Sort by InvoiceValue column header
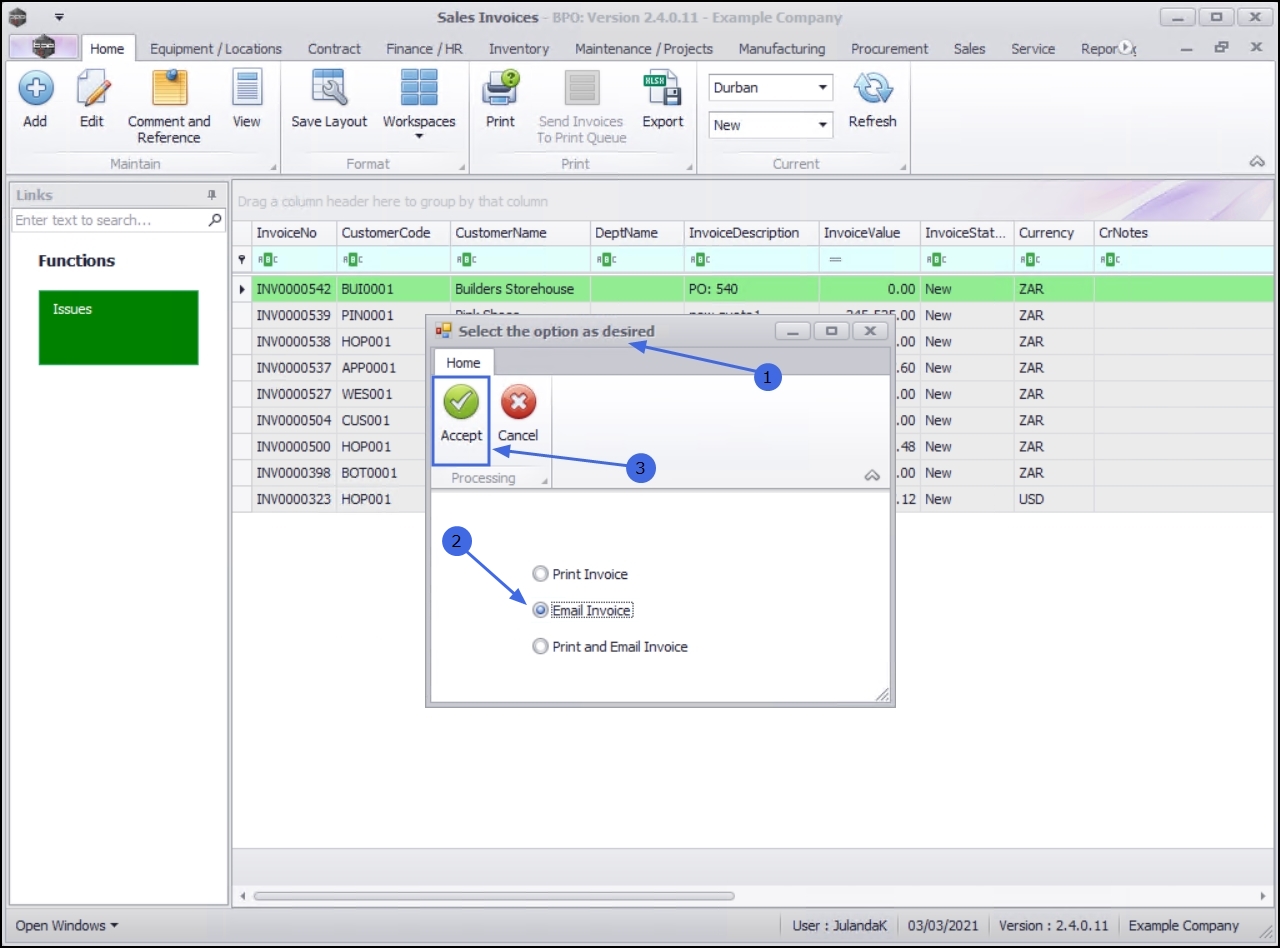This screenshot has height=948, width=1280. tap(869, 233)
